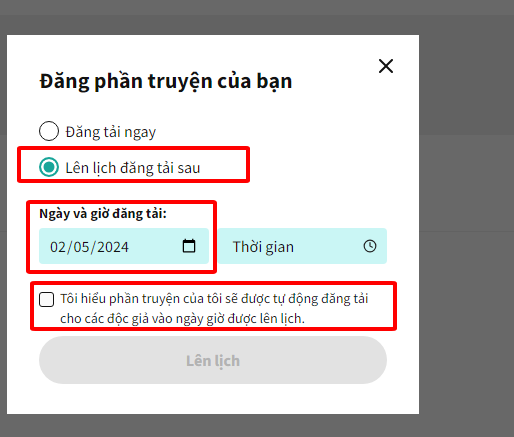
Task: Open the Thời gian time field
Action: pyautogui.click(x=302, y=246)
